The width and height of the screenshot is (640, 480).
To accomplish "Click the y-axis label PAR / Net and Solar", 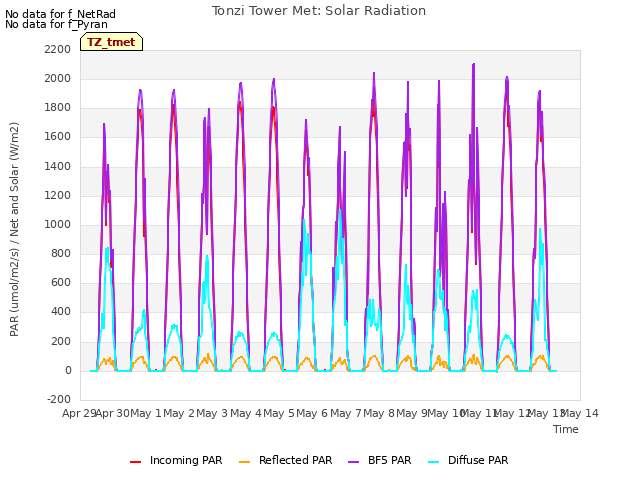I will 14,229.
